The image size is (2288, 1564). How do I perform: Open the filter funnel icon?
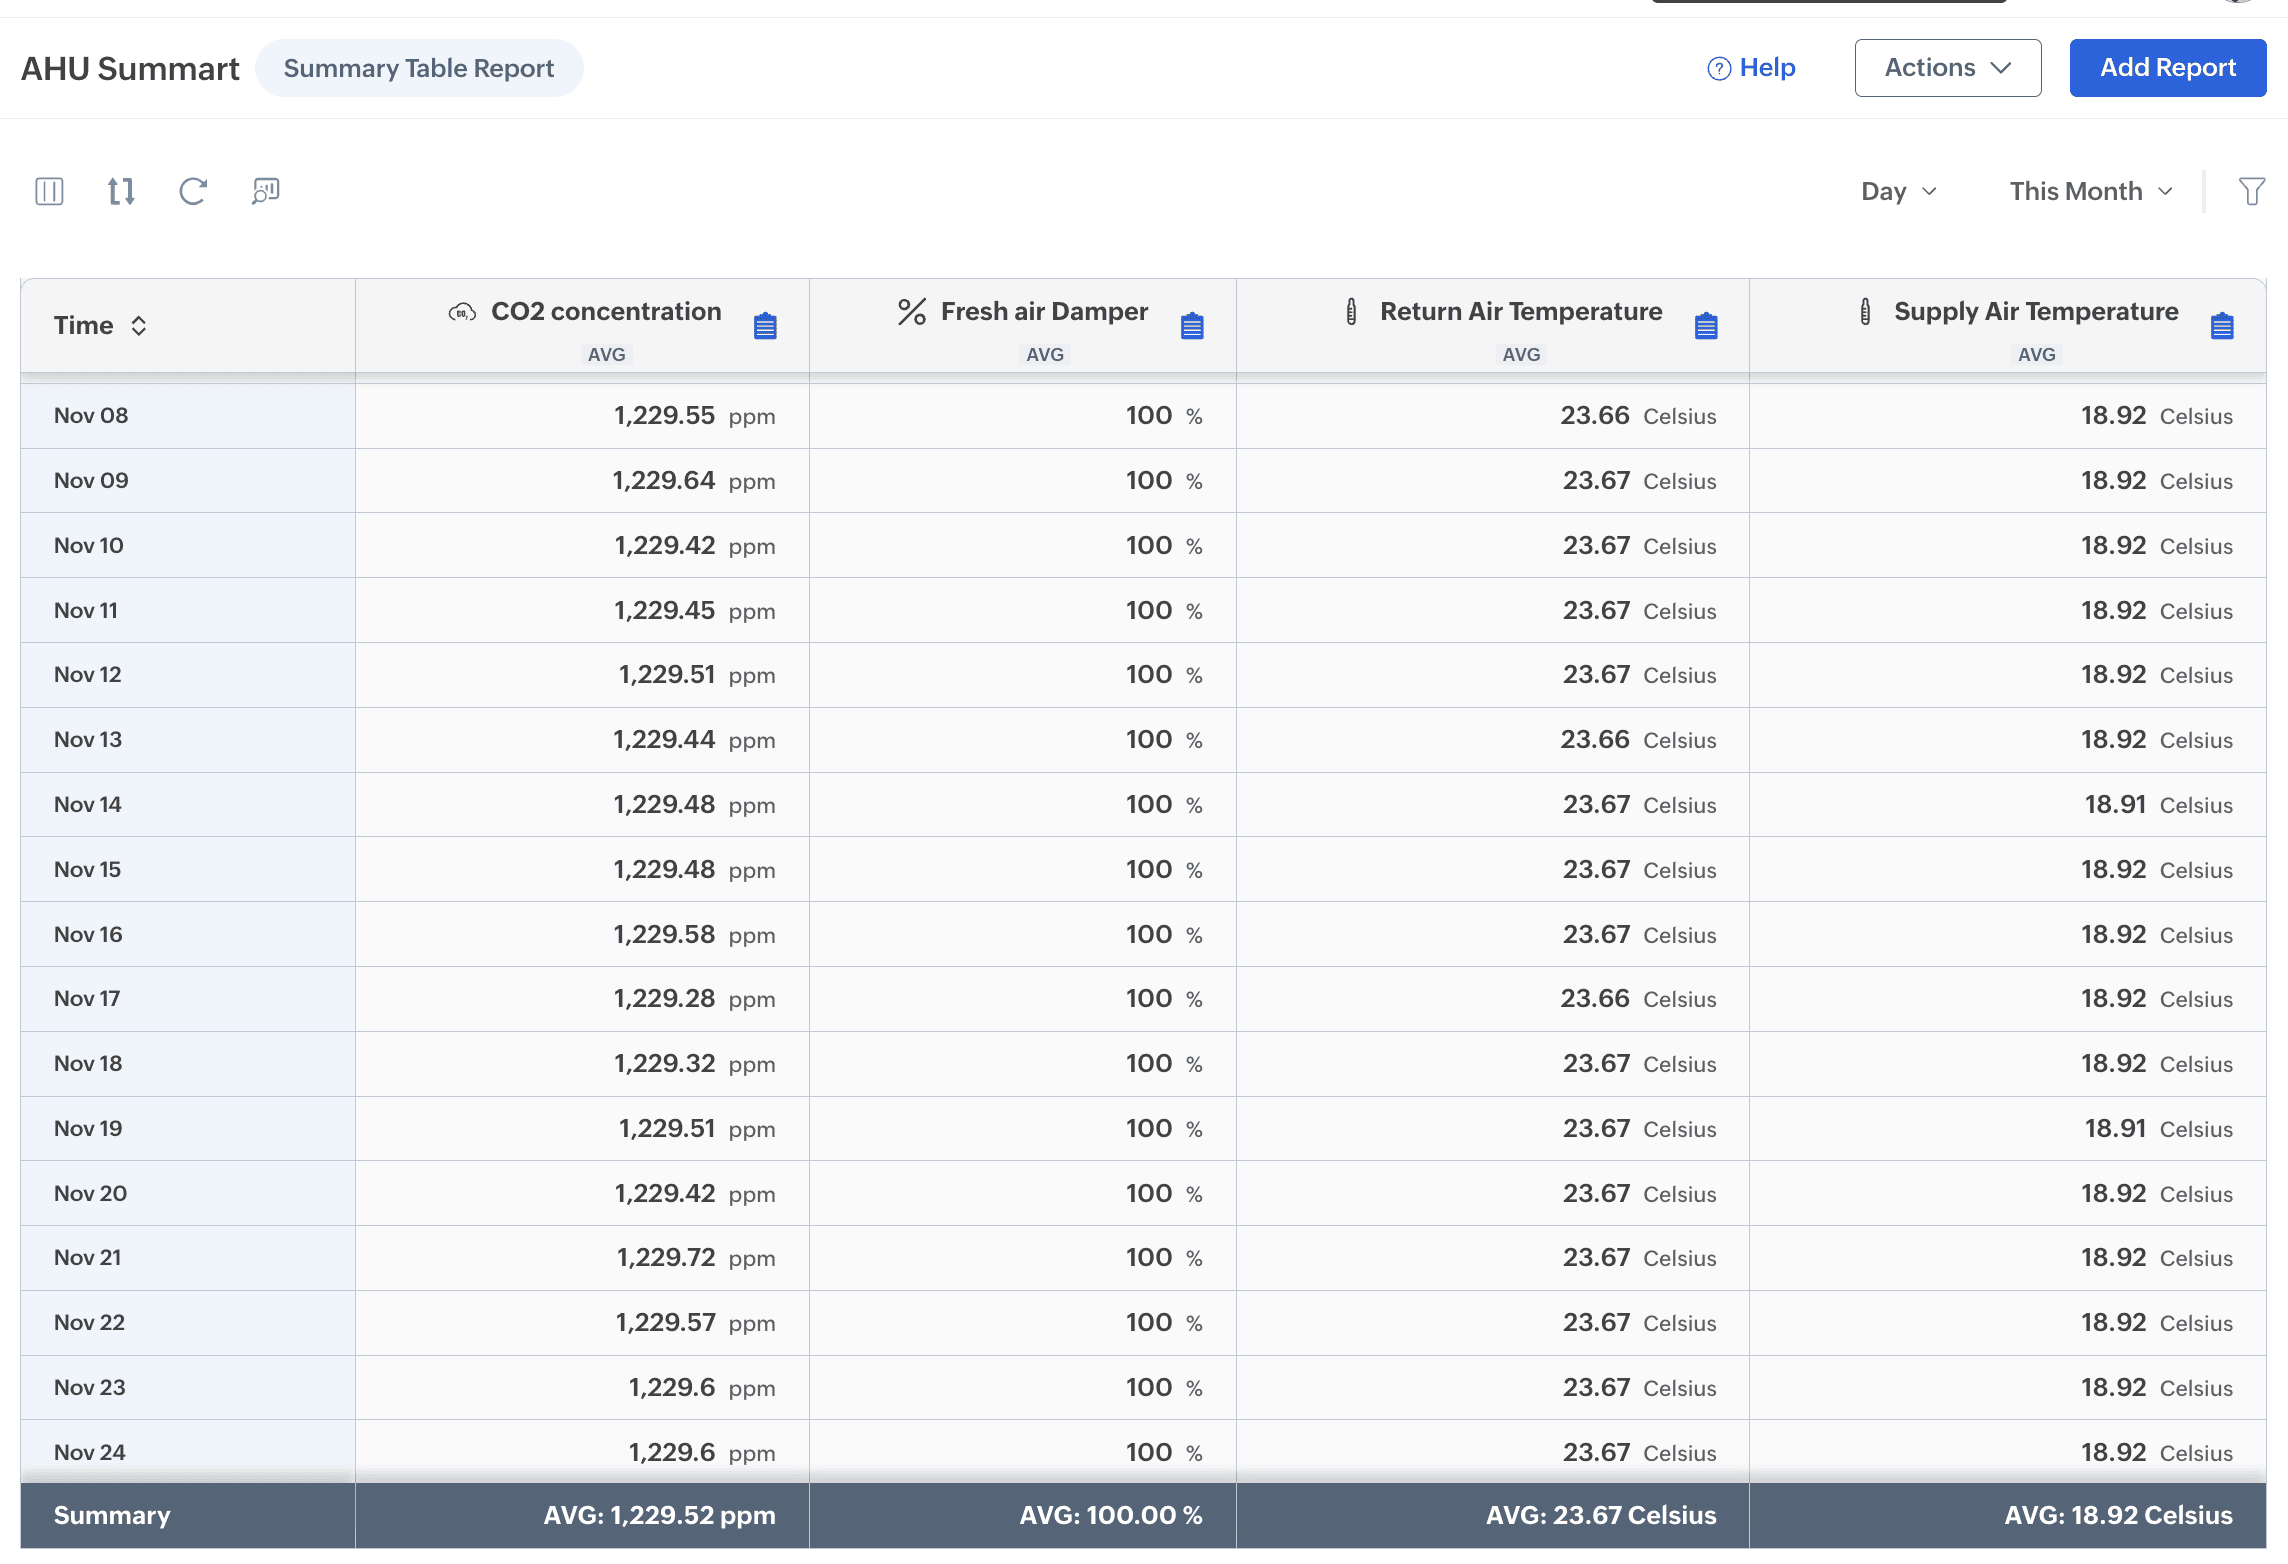pyautogui.click(x=2251, y=191)
